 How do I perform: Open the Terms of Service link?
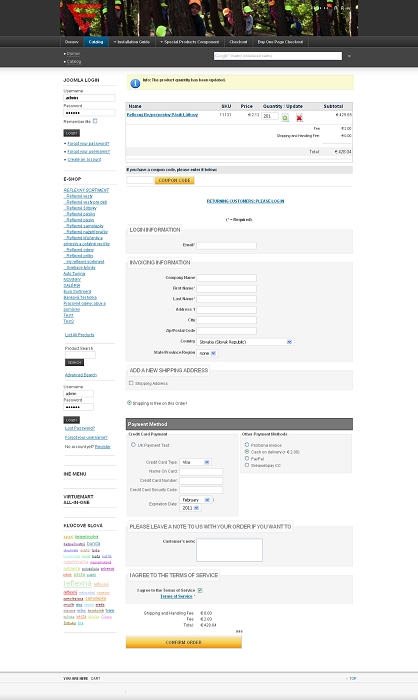click(x=176, y=596)
